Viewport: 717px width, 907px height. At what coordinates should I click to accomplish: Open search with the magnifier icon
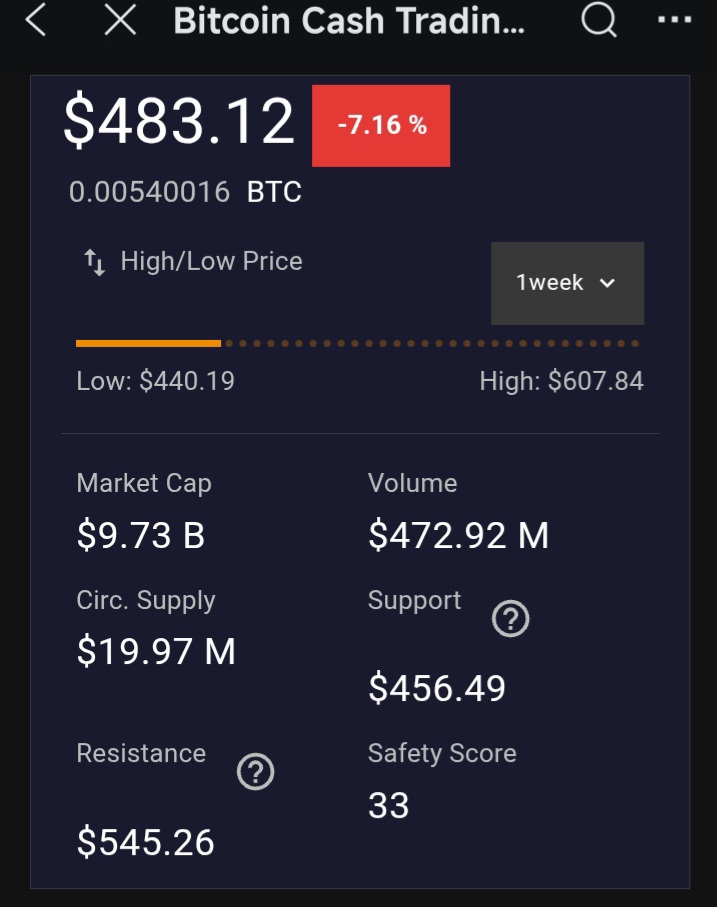[599, 20]
